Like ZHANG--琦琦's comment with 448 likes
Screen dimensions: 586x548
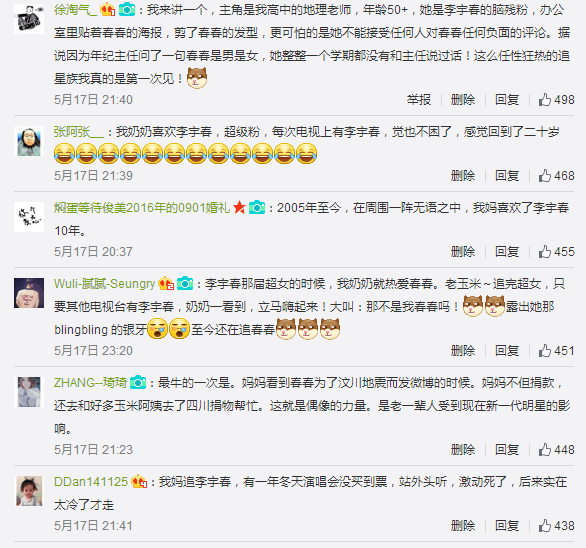point(545,449)
